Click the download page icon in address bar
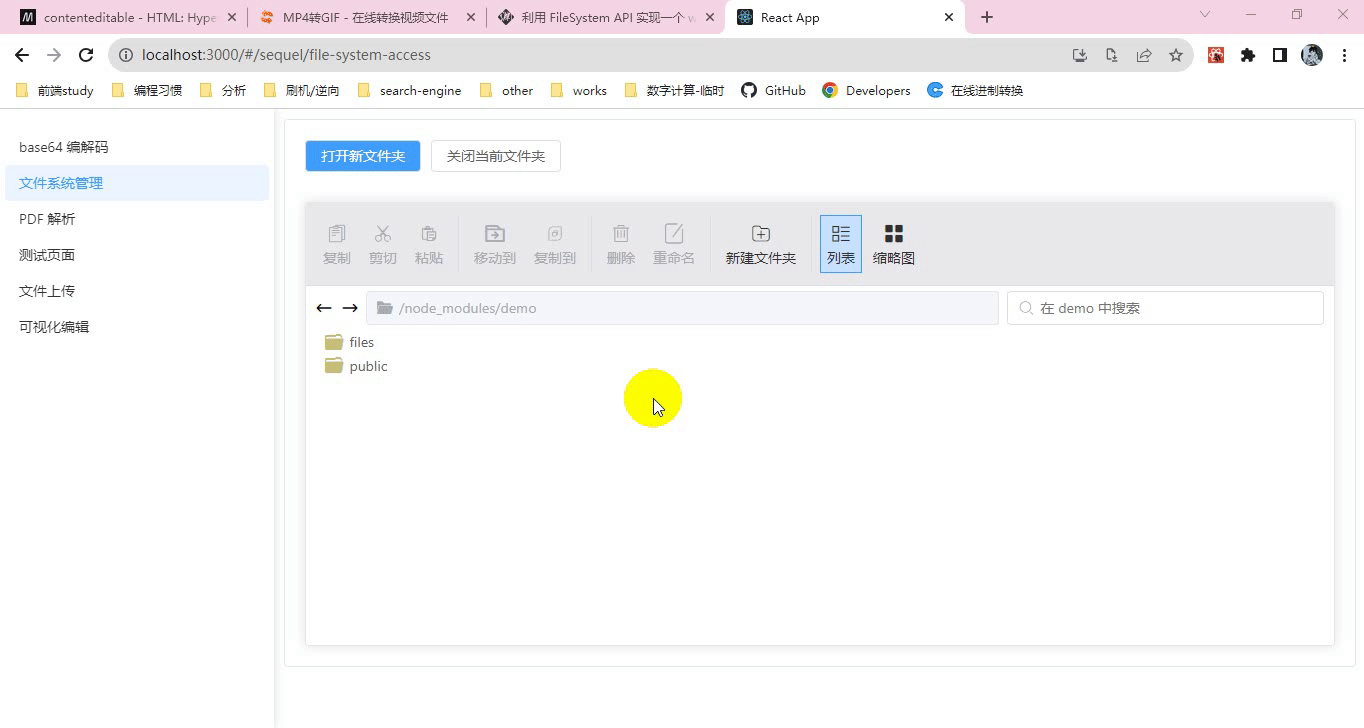Image resolution: width=1364 pixels, height=728 pixels. pyautogui.click(x=1112, y=56)
